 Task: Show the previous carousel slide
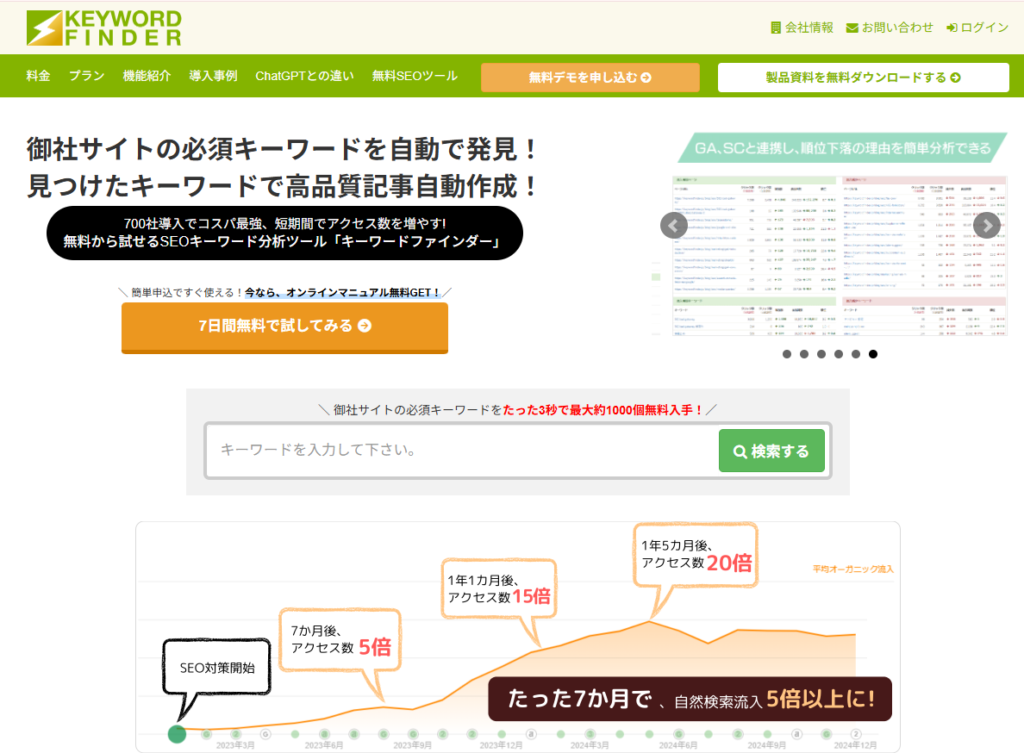(673, 225)
